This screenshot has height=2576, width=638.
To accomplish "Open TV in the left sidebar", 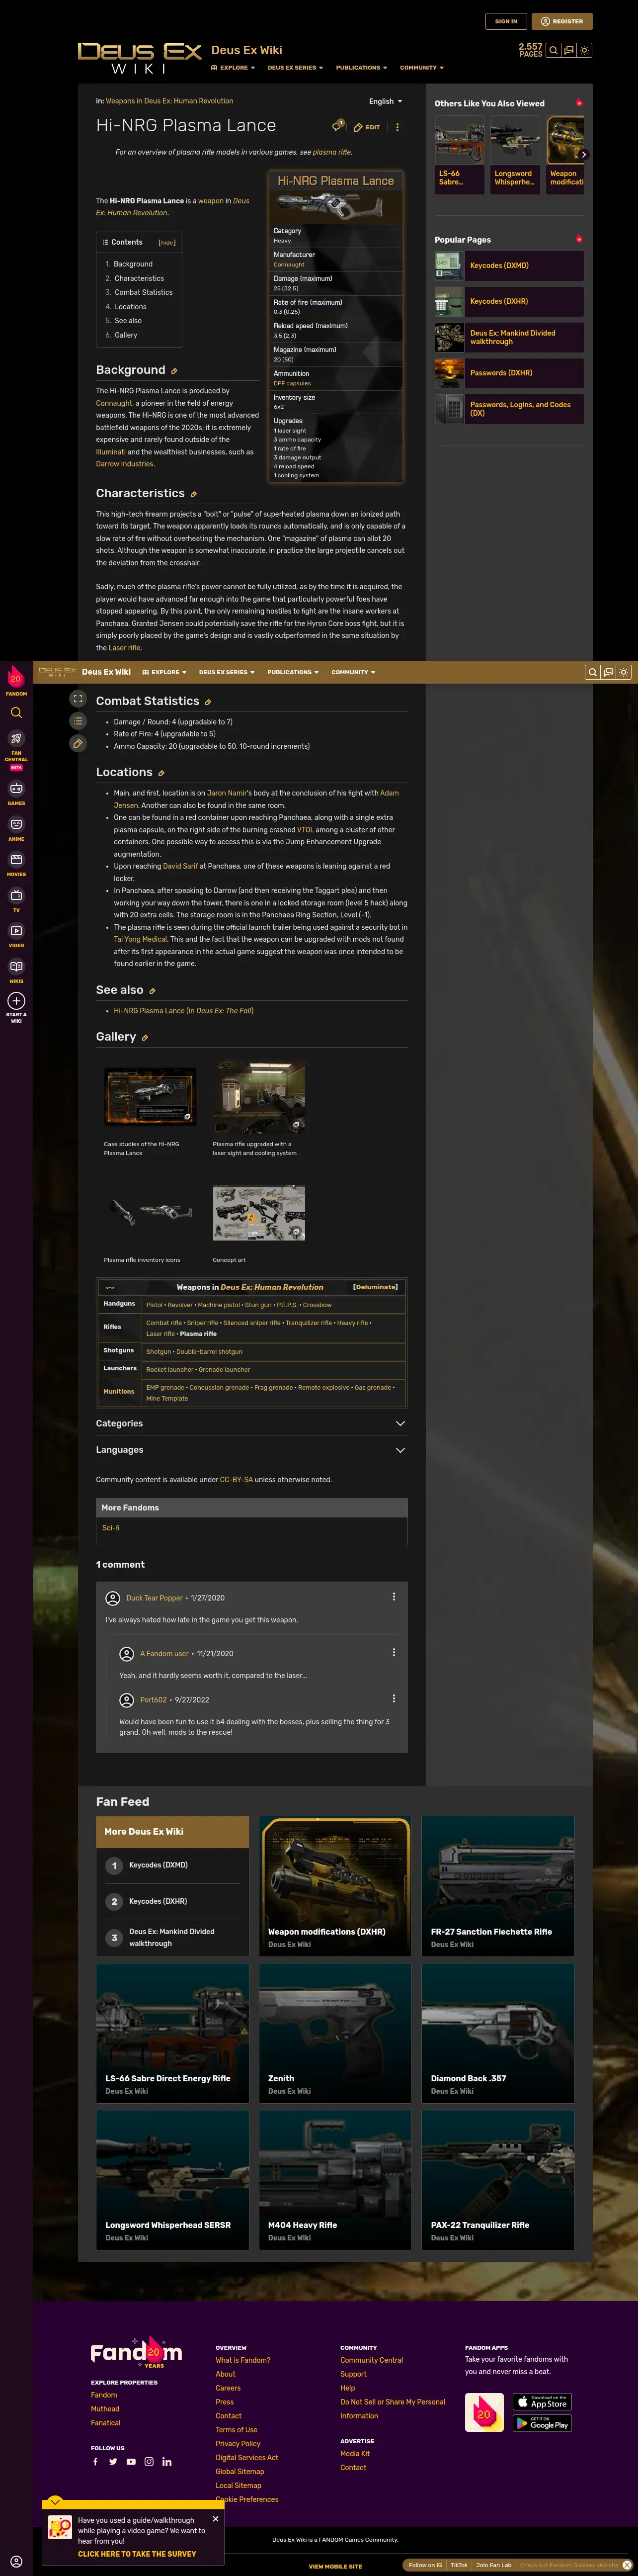I will point(16,900).
